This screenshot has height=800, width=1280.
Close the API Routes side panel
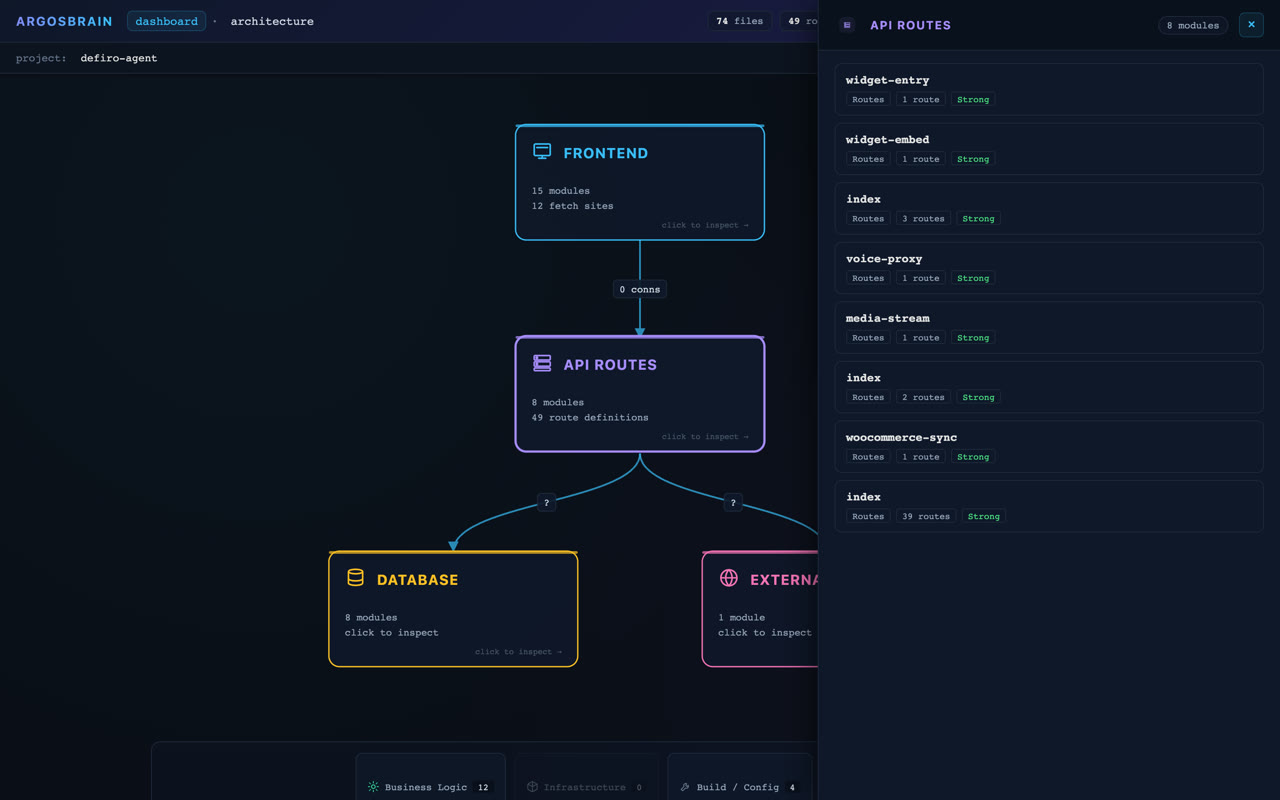click(x=1251, y=25)
